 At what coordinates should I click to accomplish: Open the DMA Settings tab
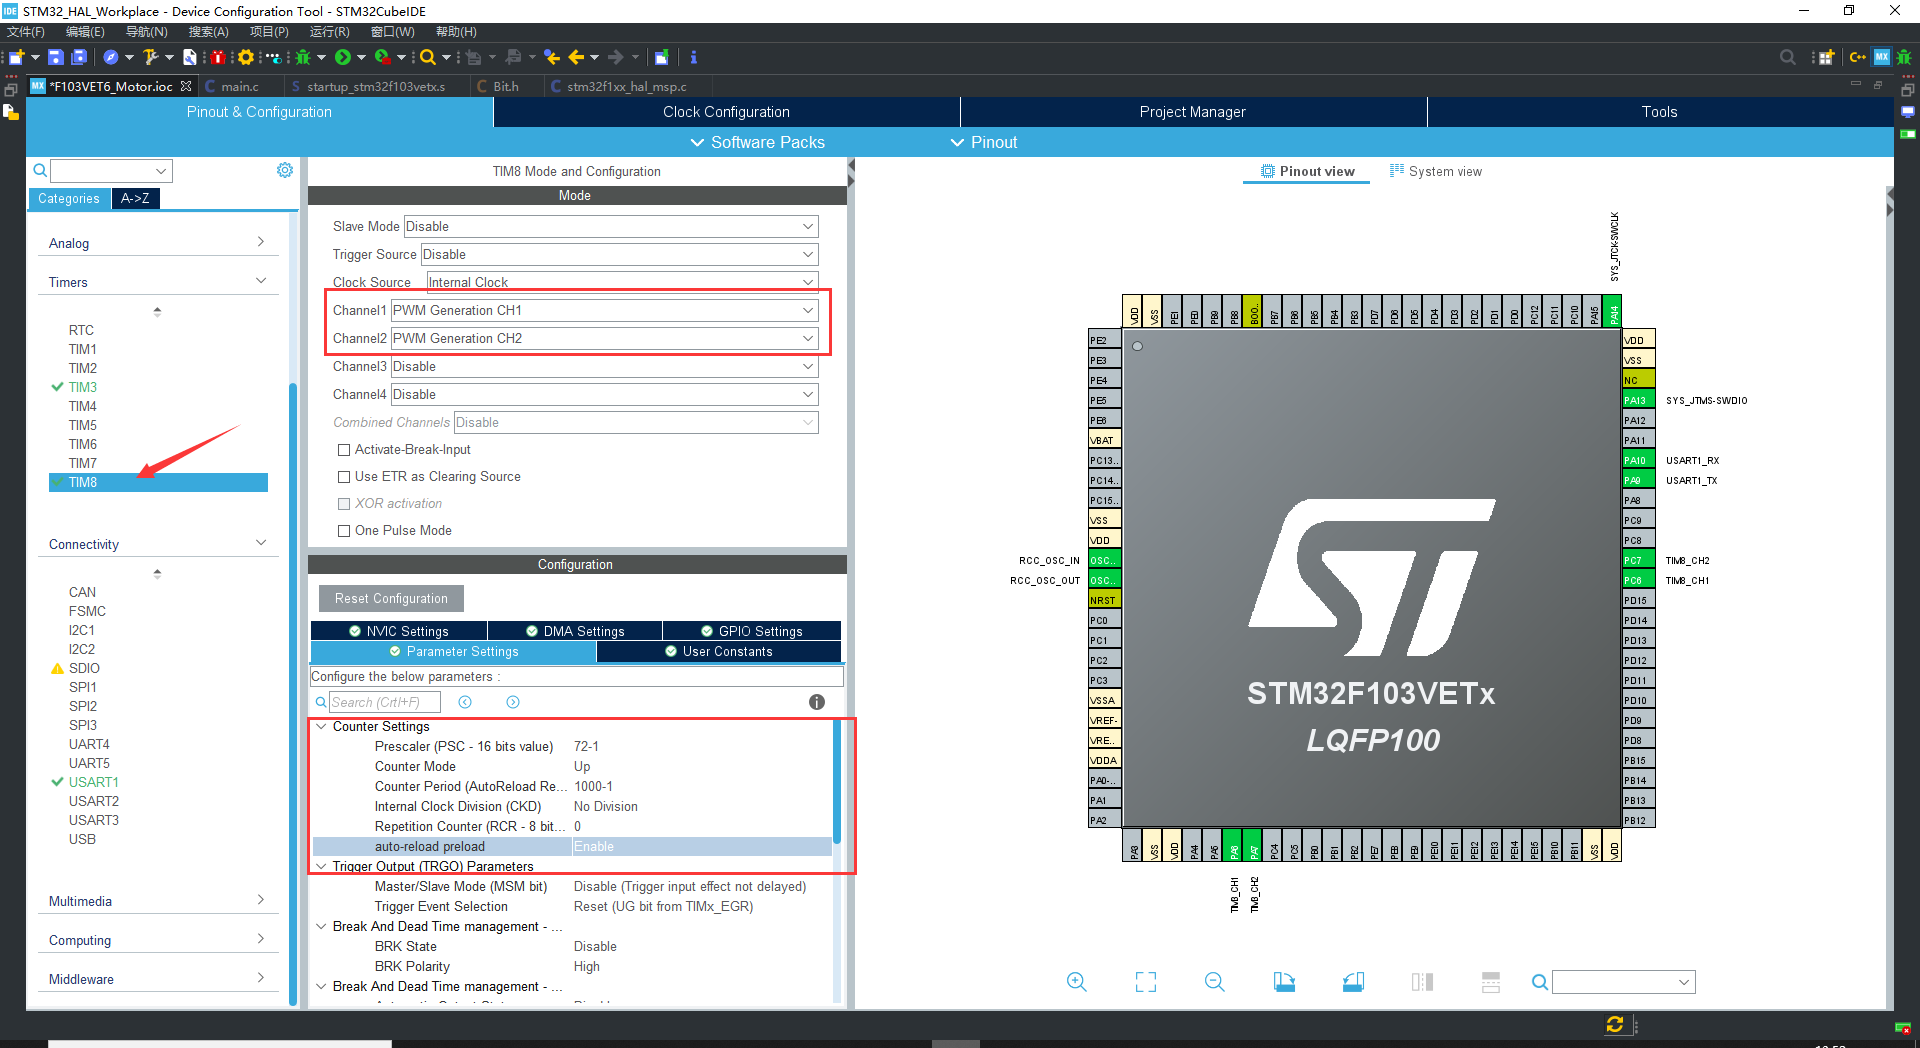[x=575, y=631]
